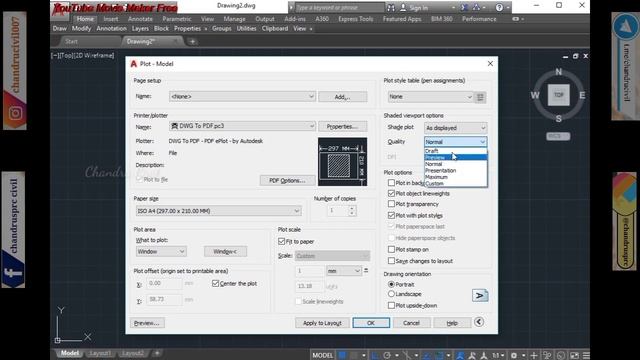Click the workspace switching gear icon

(x=514, y=355)
